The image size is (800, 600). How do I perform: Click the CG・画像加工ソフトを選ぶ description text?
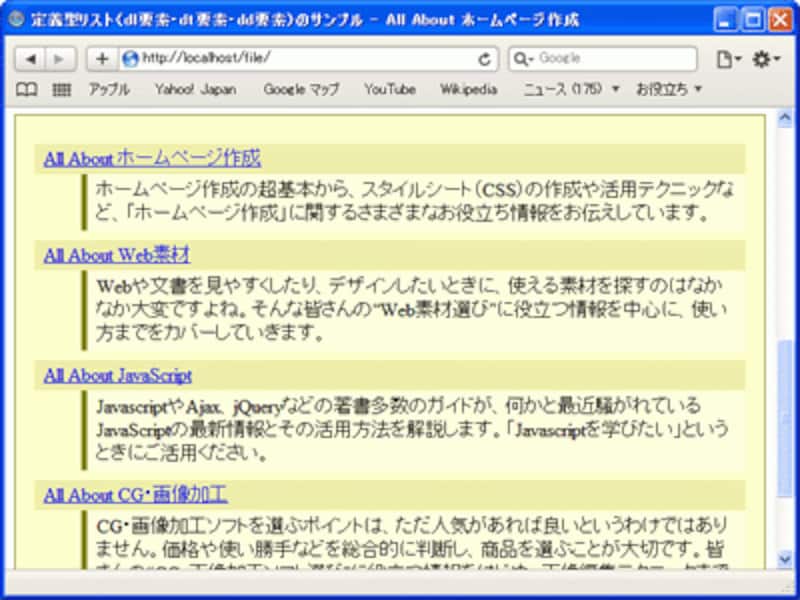pyautogui.click(x=411, y=545)
